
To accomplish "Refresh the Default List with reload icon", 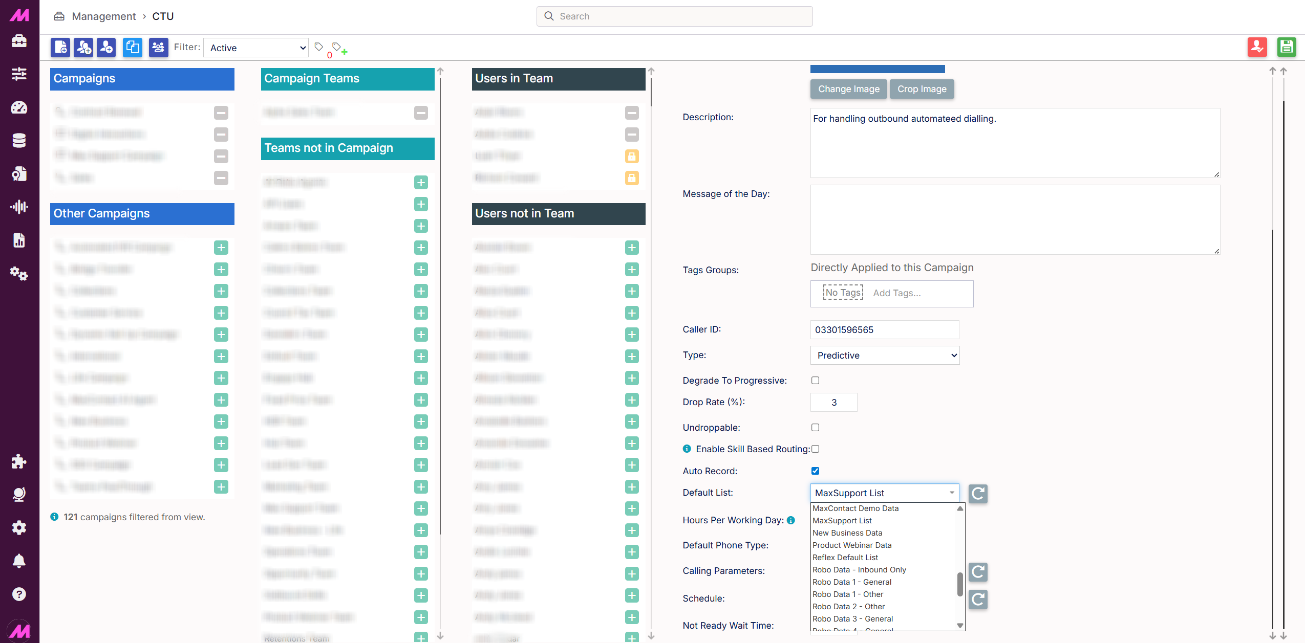I will (x=978, y=493).
